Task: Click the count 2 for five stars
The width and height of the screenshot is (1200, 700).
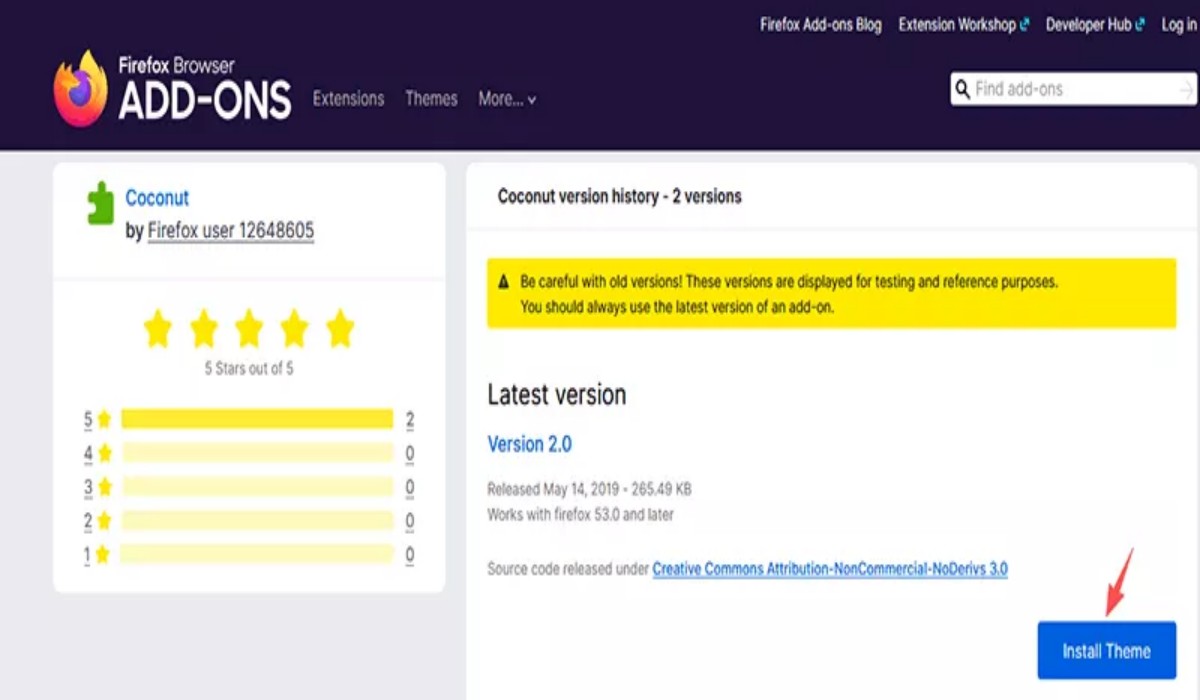Action: 410,420
